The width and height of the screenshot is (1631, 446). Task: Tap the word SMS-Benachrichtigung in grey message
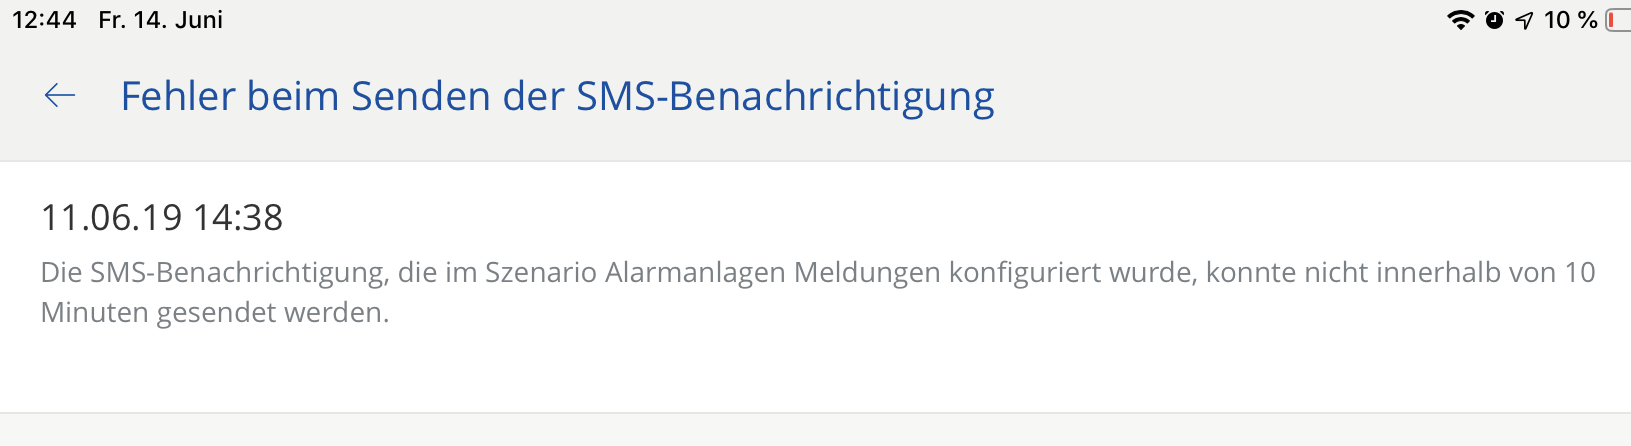click(238, 272)
